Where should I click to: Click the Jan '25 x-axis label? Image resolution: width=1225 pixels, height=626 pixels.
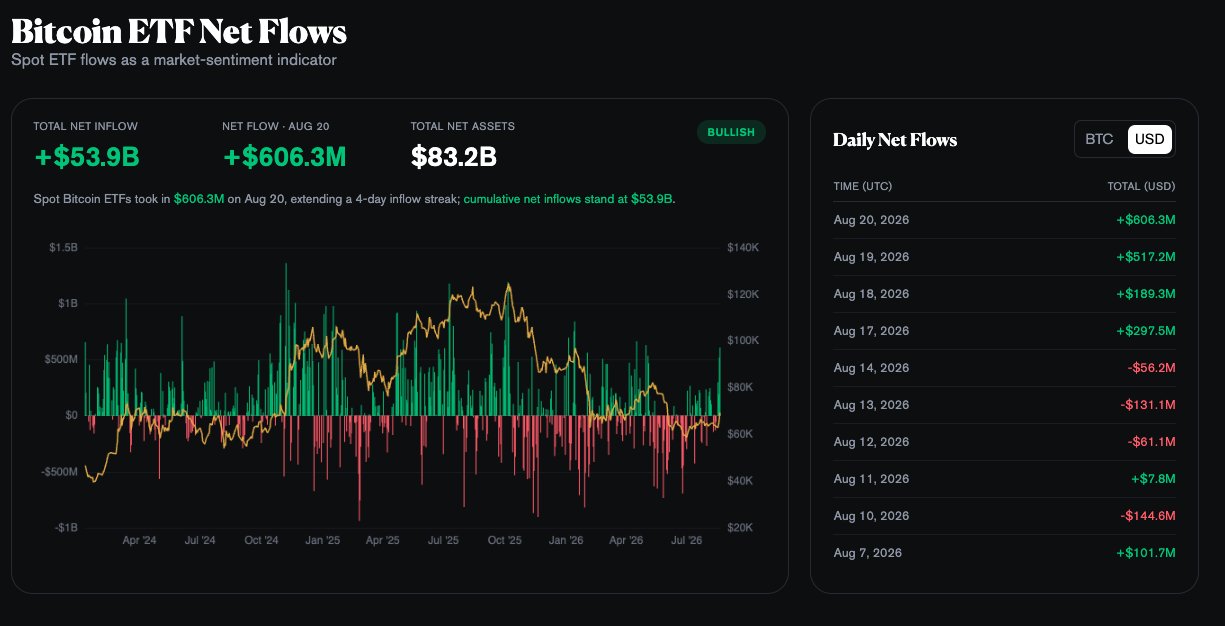click(x=322, y=540)
